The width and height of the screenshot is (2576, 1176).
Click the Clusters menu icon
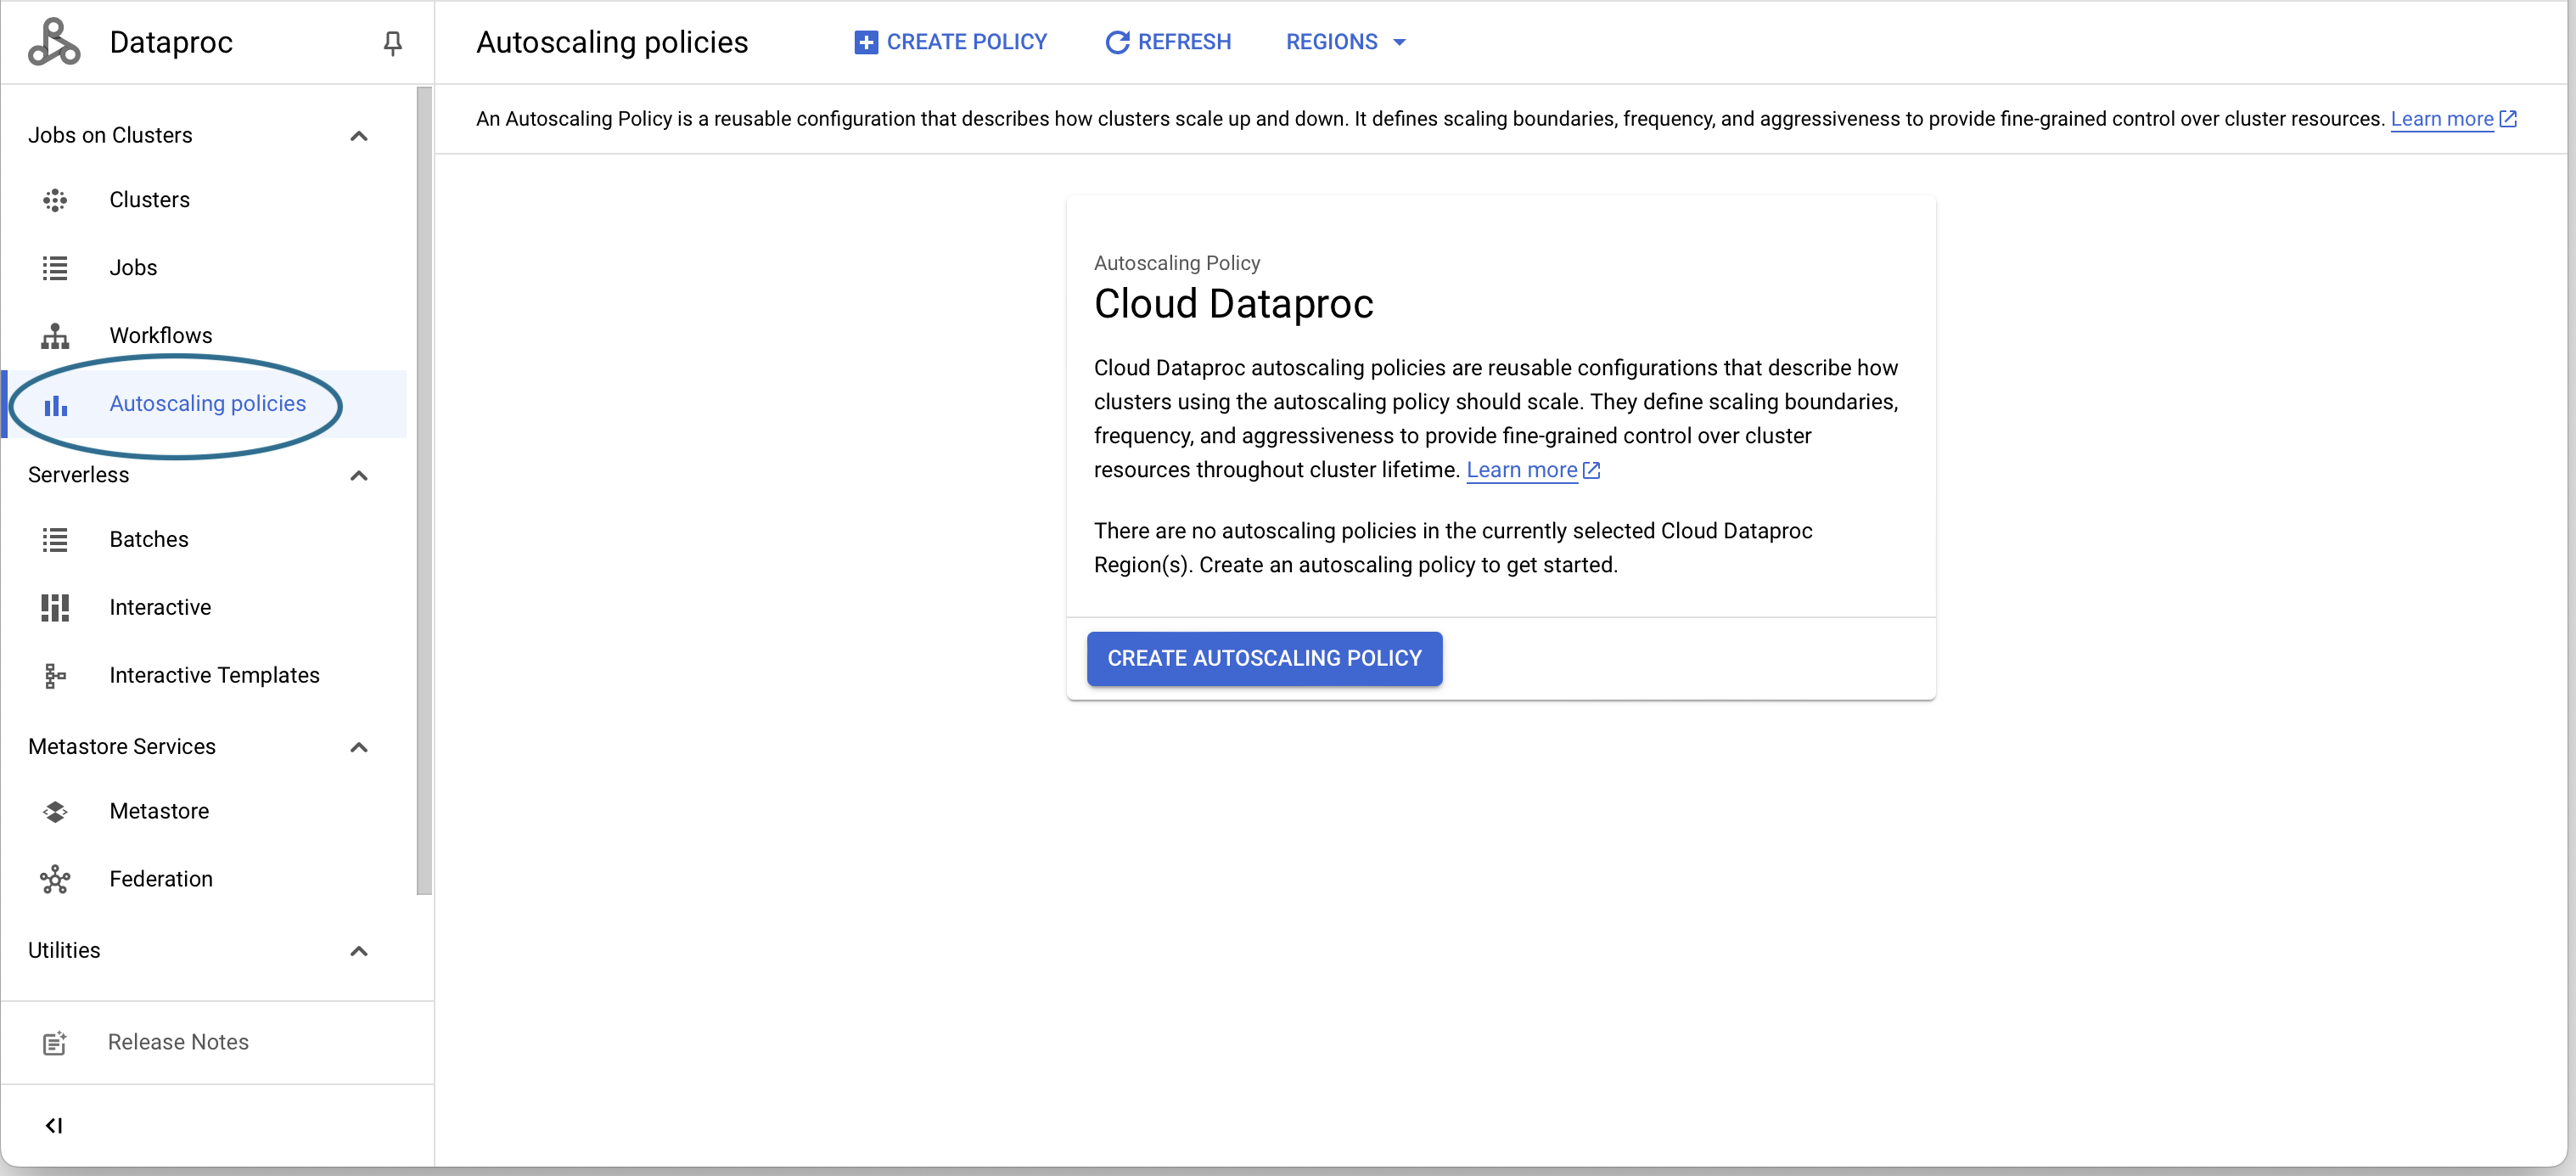click(54, 199)
